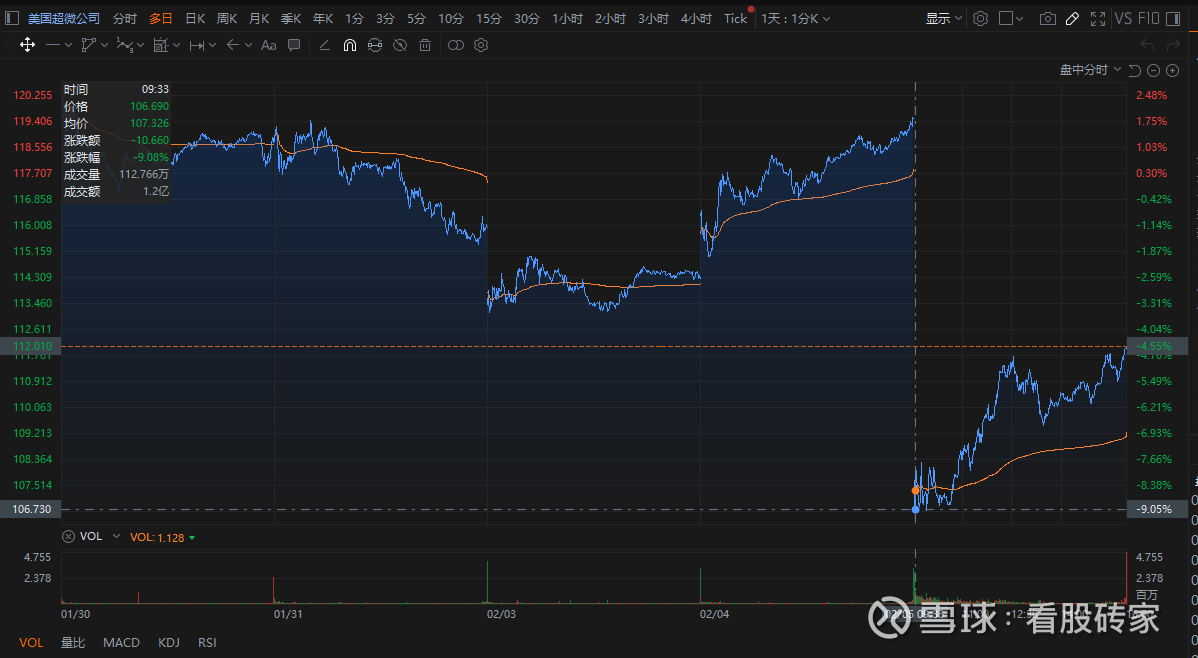Toggle the right sidebar panel icon
This screenshot has height=658, width=1198.
(x=1173, y=18)
